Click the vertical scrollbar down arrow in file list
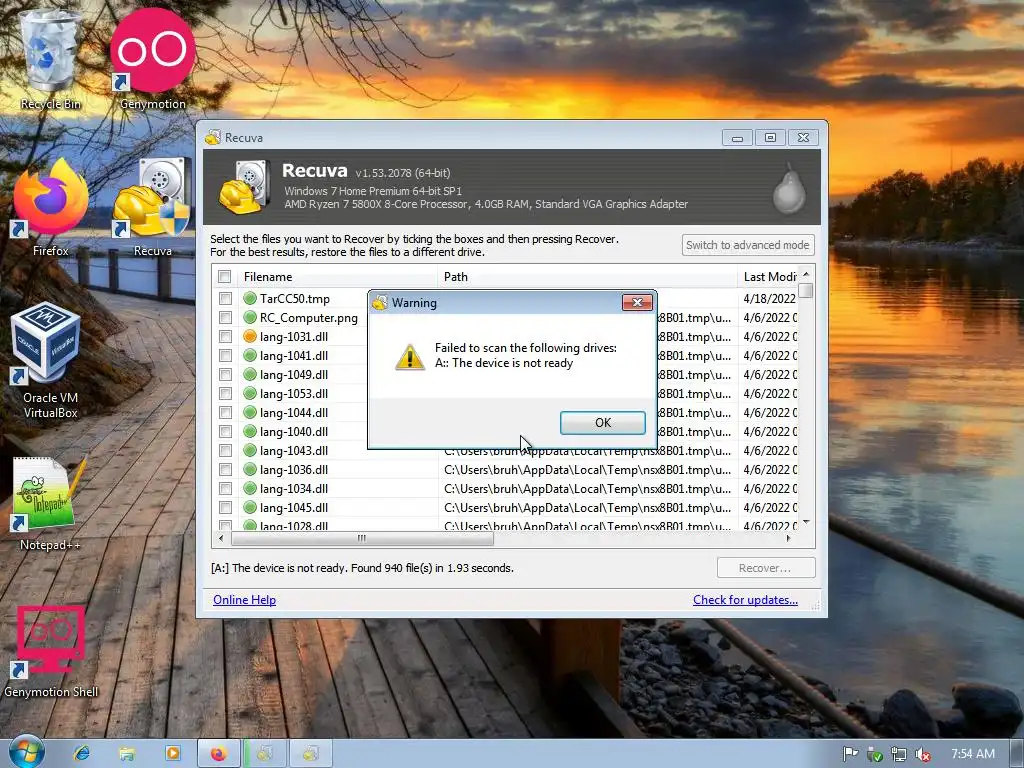The height and width of the screenshot is (768, 1024). point(806,522)
